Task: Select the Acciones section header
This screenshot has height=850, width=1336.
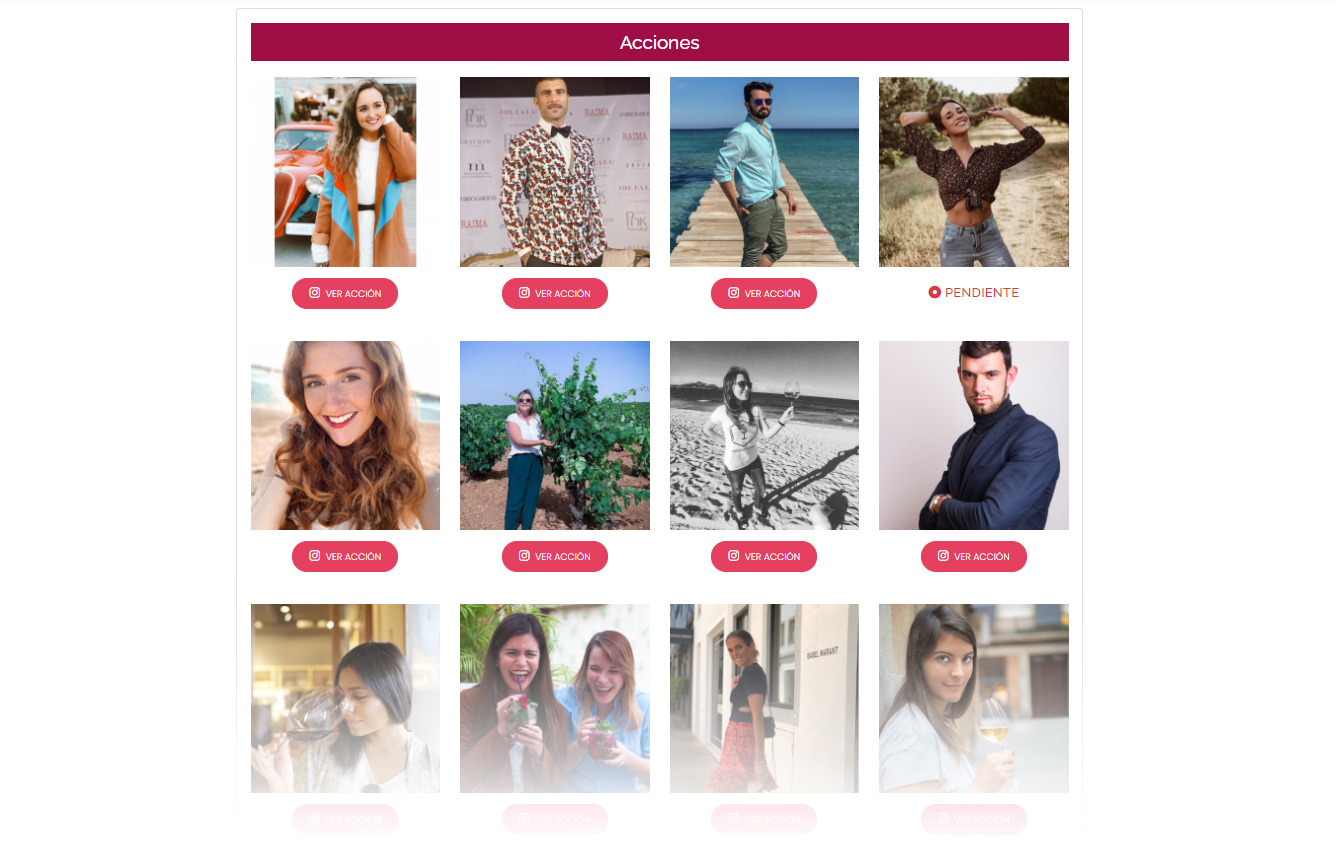Action: click(660, 42)
